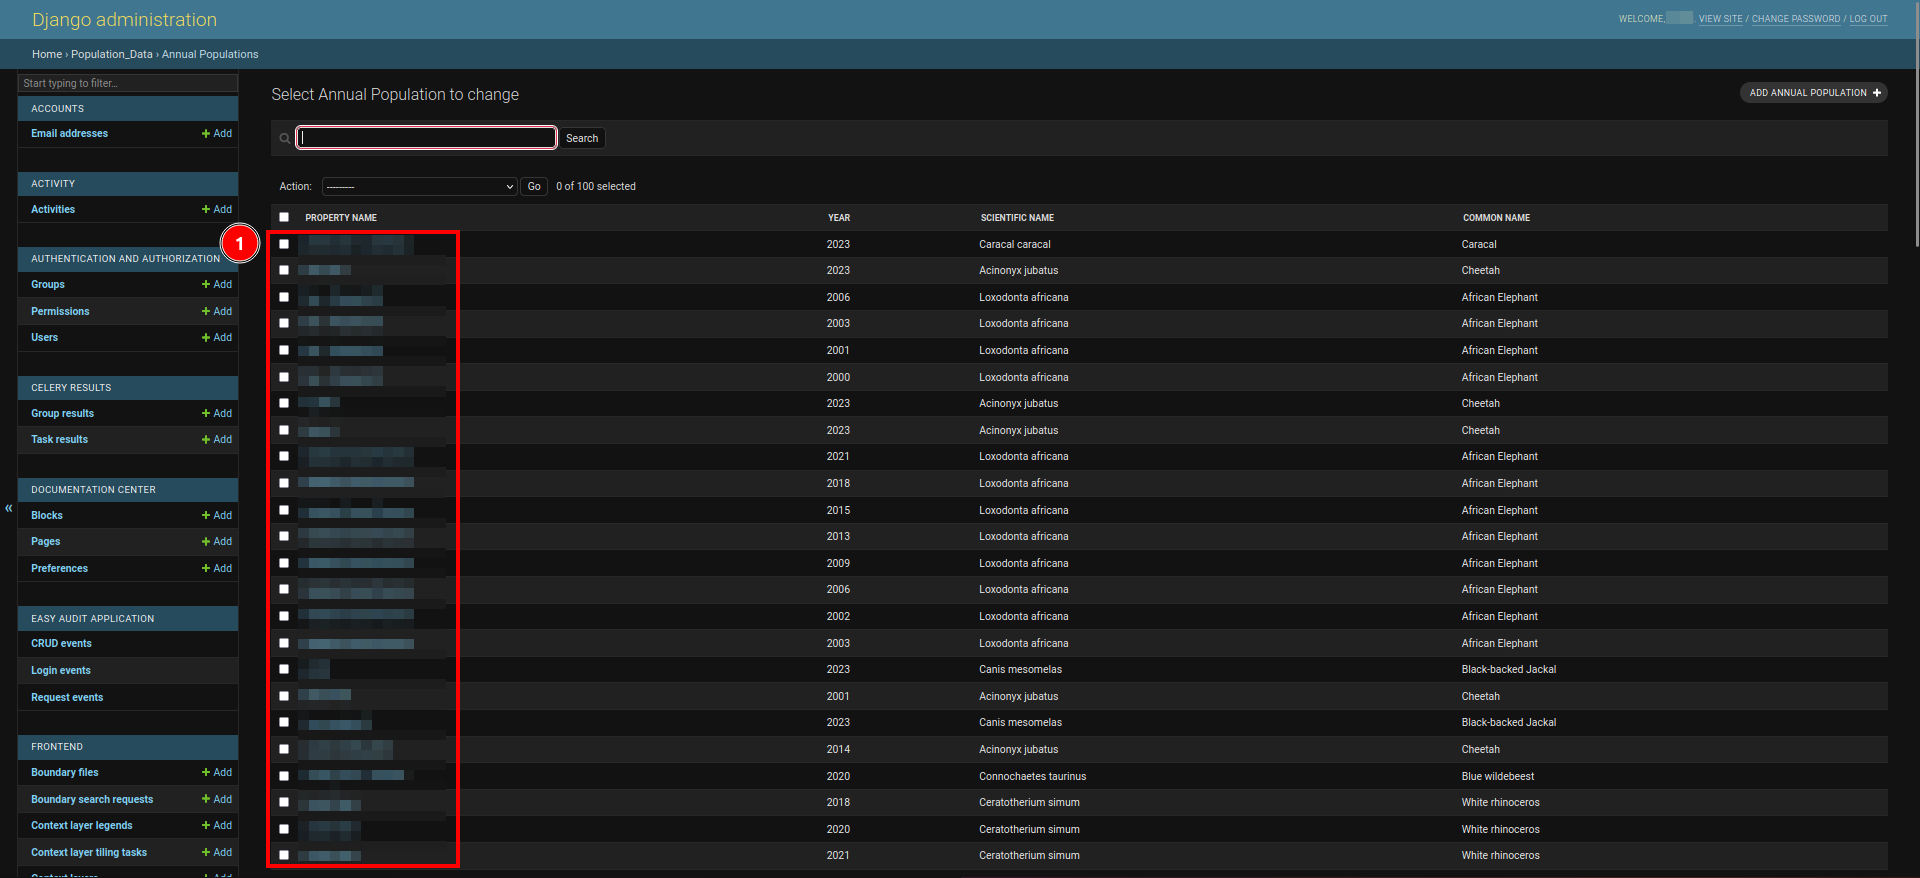Add a new Email address
This screenshot has width=1920, height=878.
click(217, 134)
